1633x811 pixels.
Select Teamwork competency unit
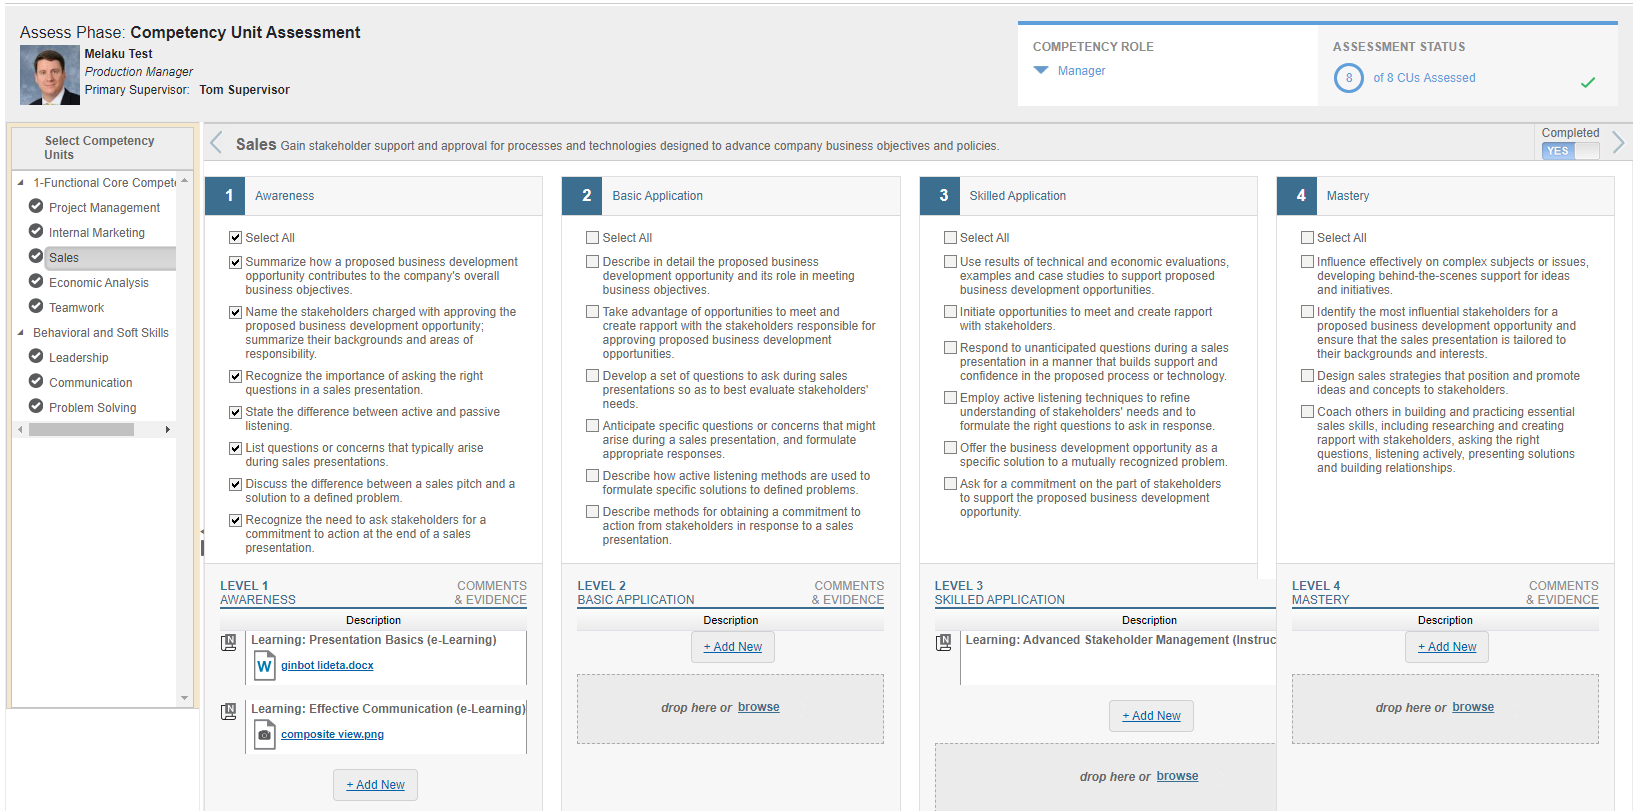click(x=76, y=307)
